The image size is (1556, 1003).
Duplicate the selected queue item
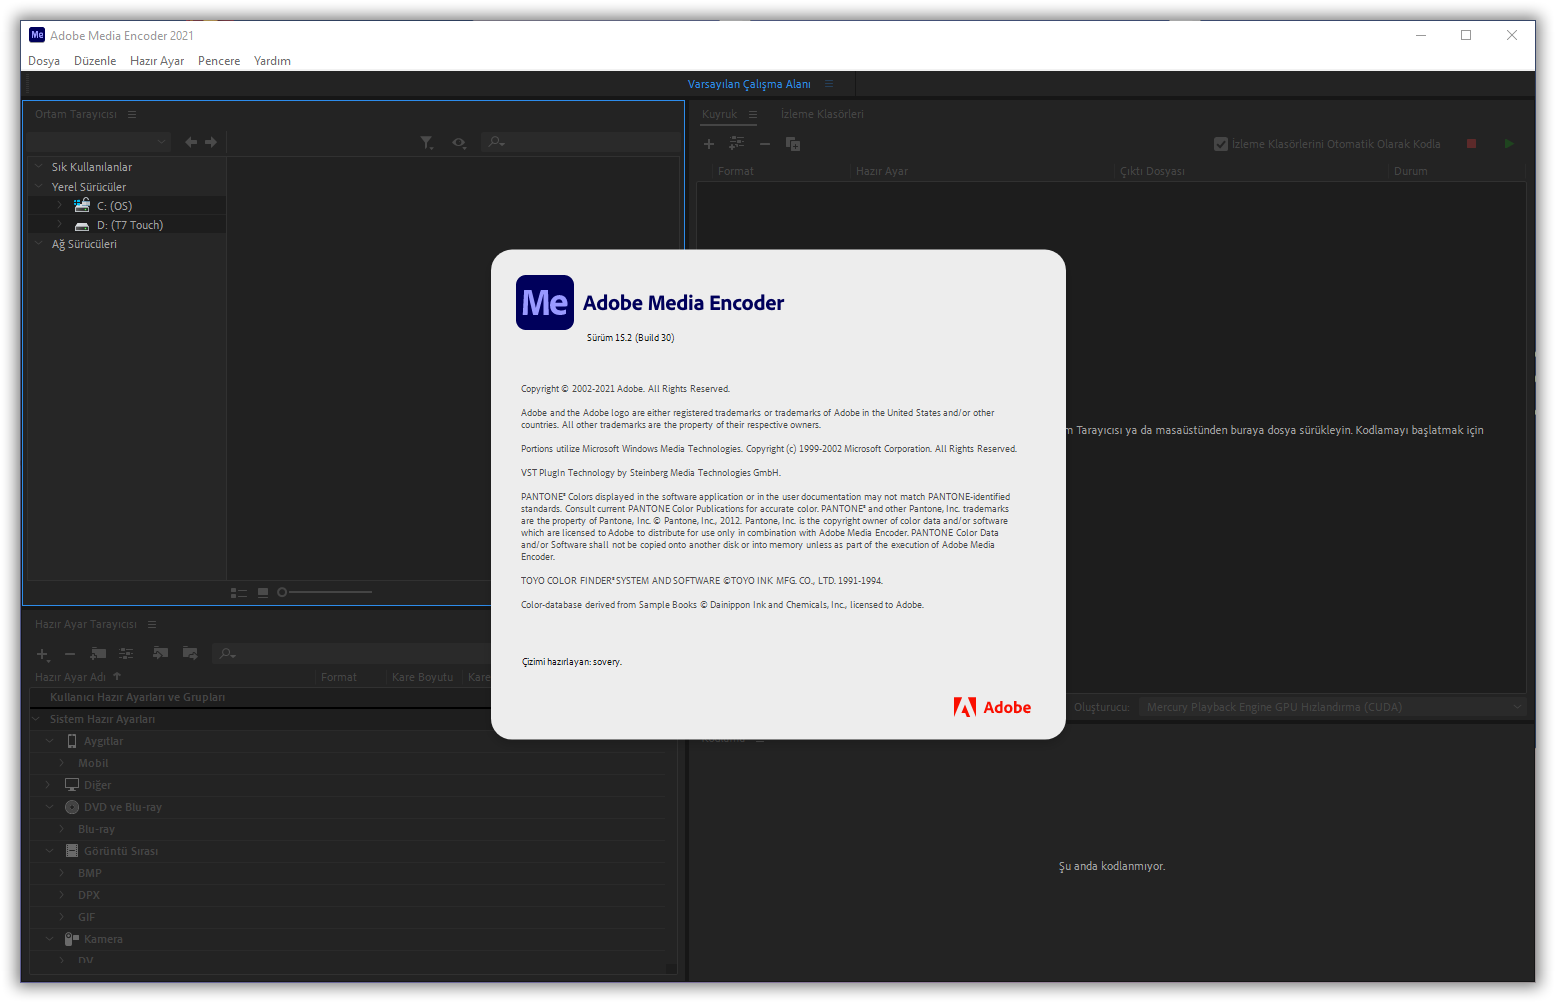coord(793,144)
